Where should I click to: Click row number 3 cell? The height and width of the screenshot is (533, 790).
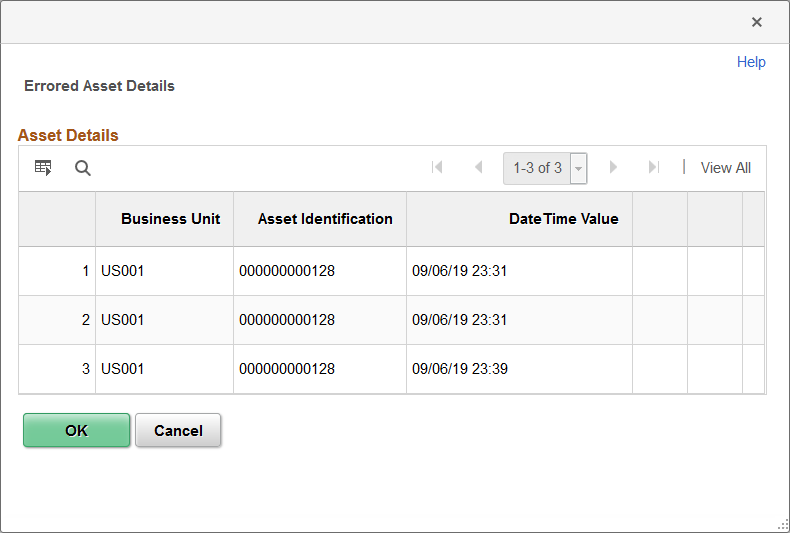coord(57,369)
